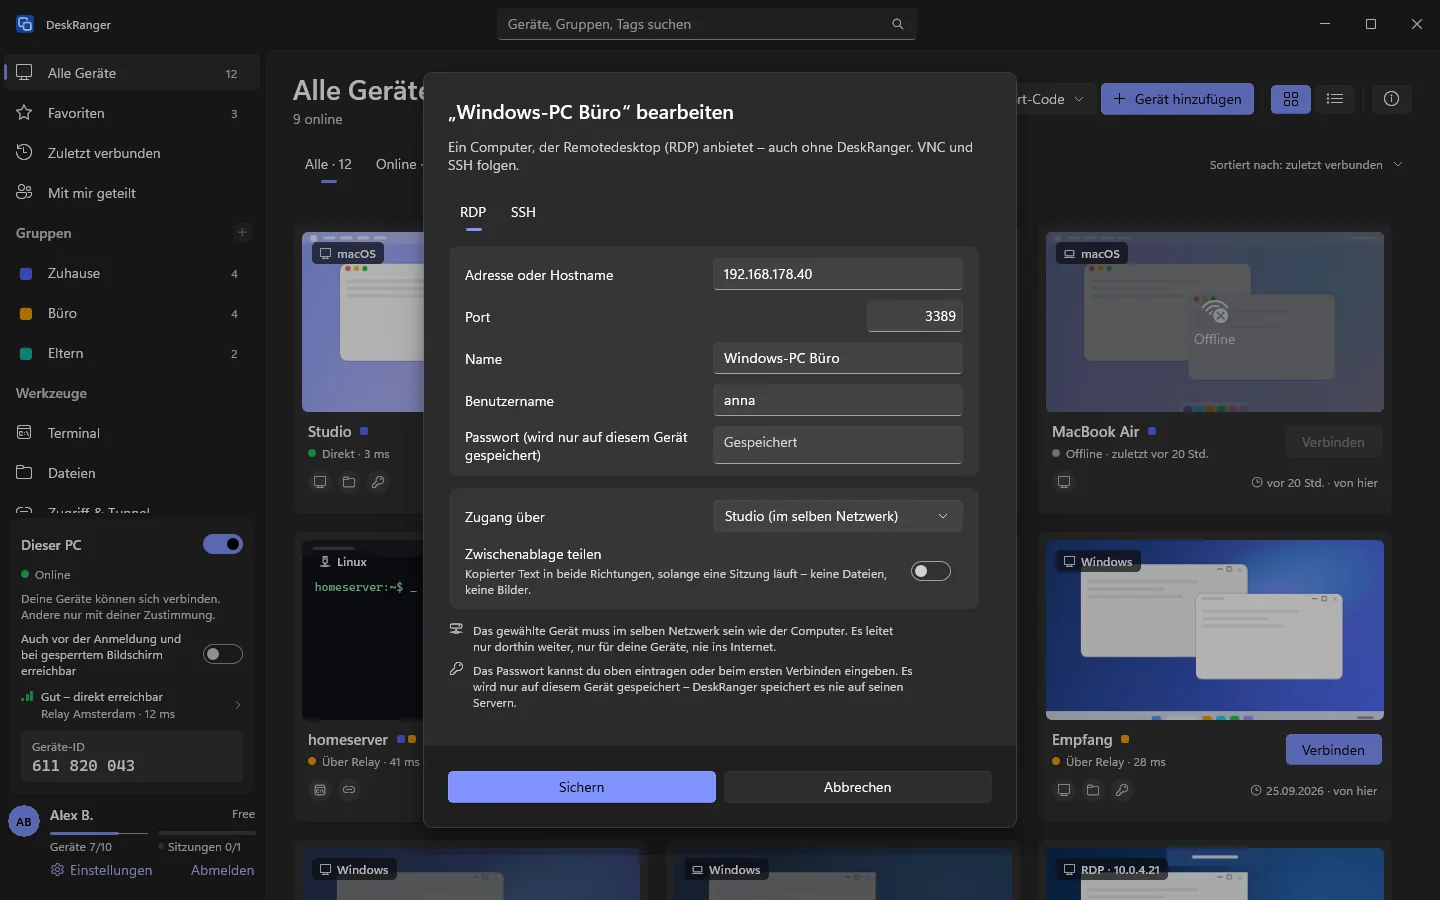Image resolution: width=1440 pixels, height=900 pixels.
Task: Toggle the Zwischenablage teilen switch
Action: point(931,571)
